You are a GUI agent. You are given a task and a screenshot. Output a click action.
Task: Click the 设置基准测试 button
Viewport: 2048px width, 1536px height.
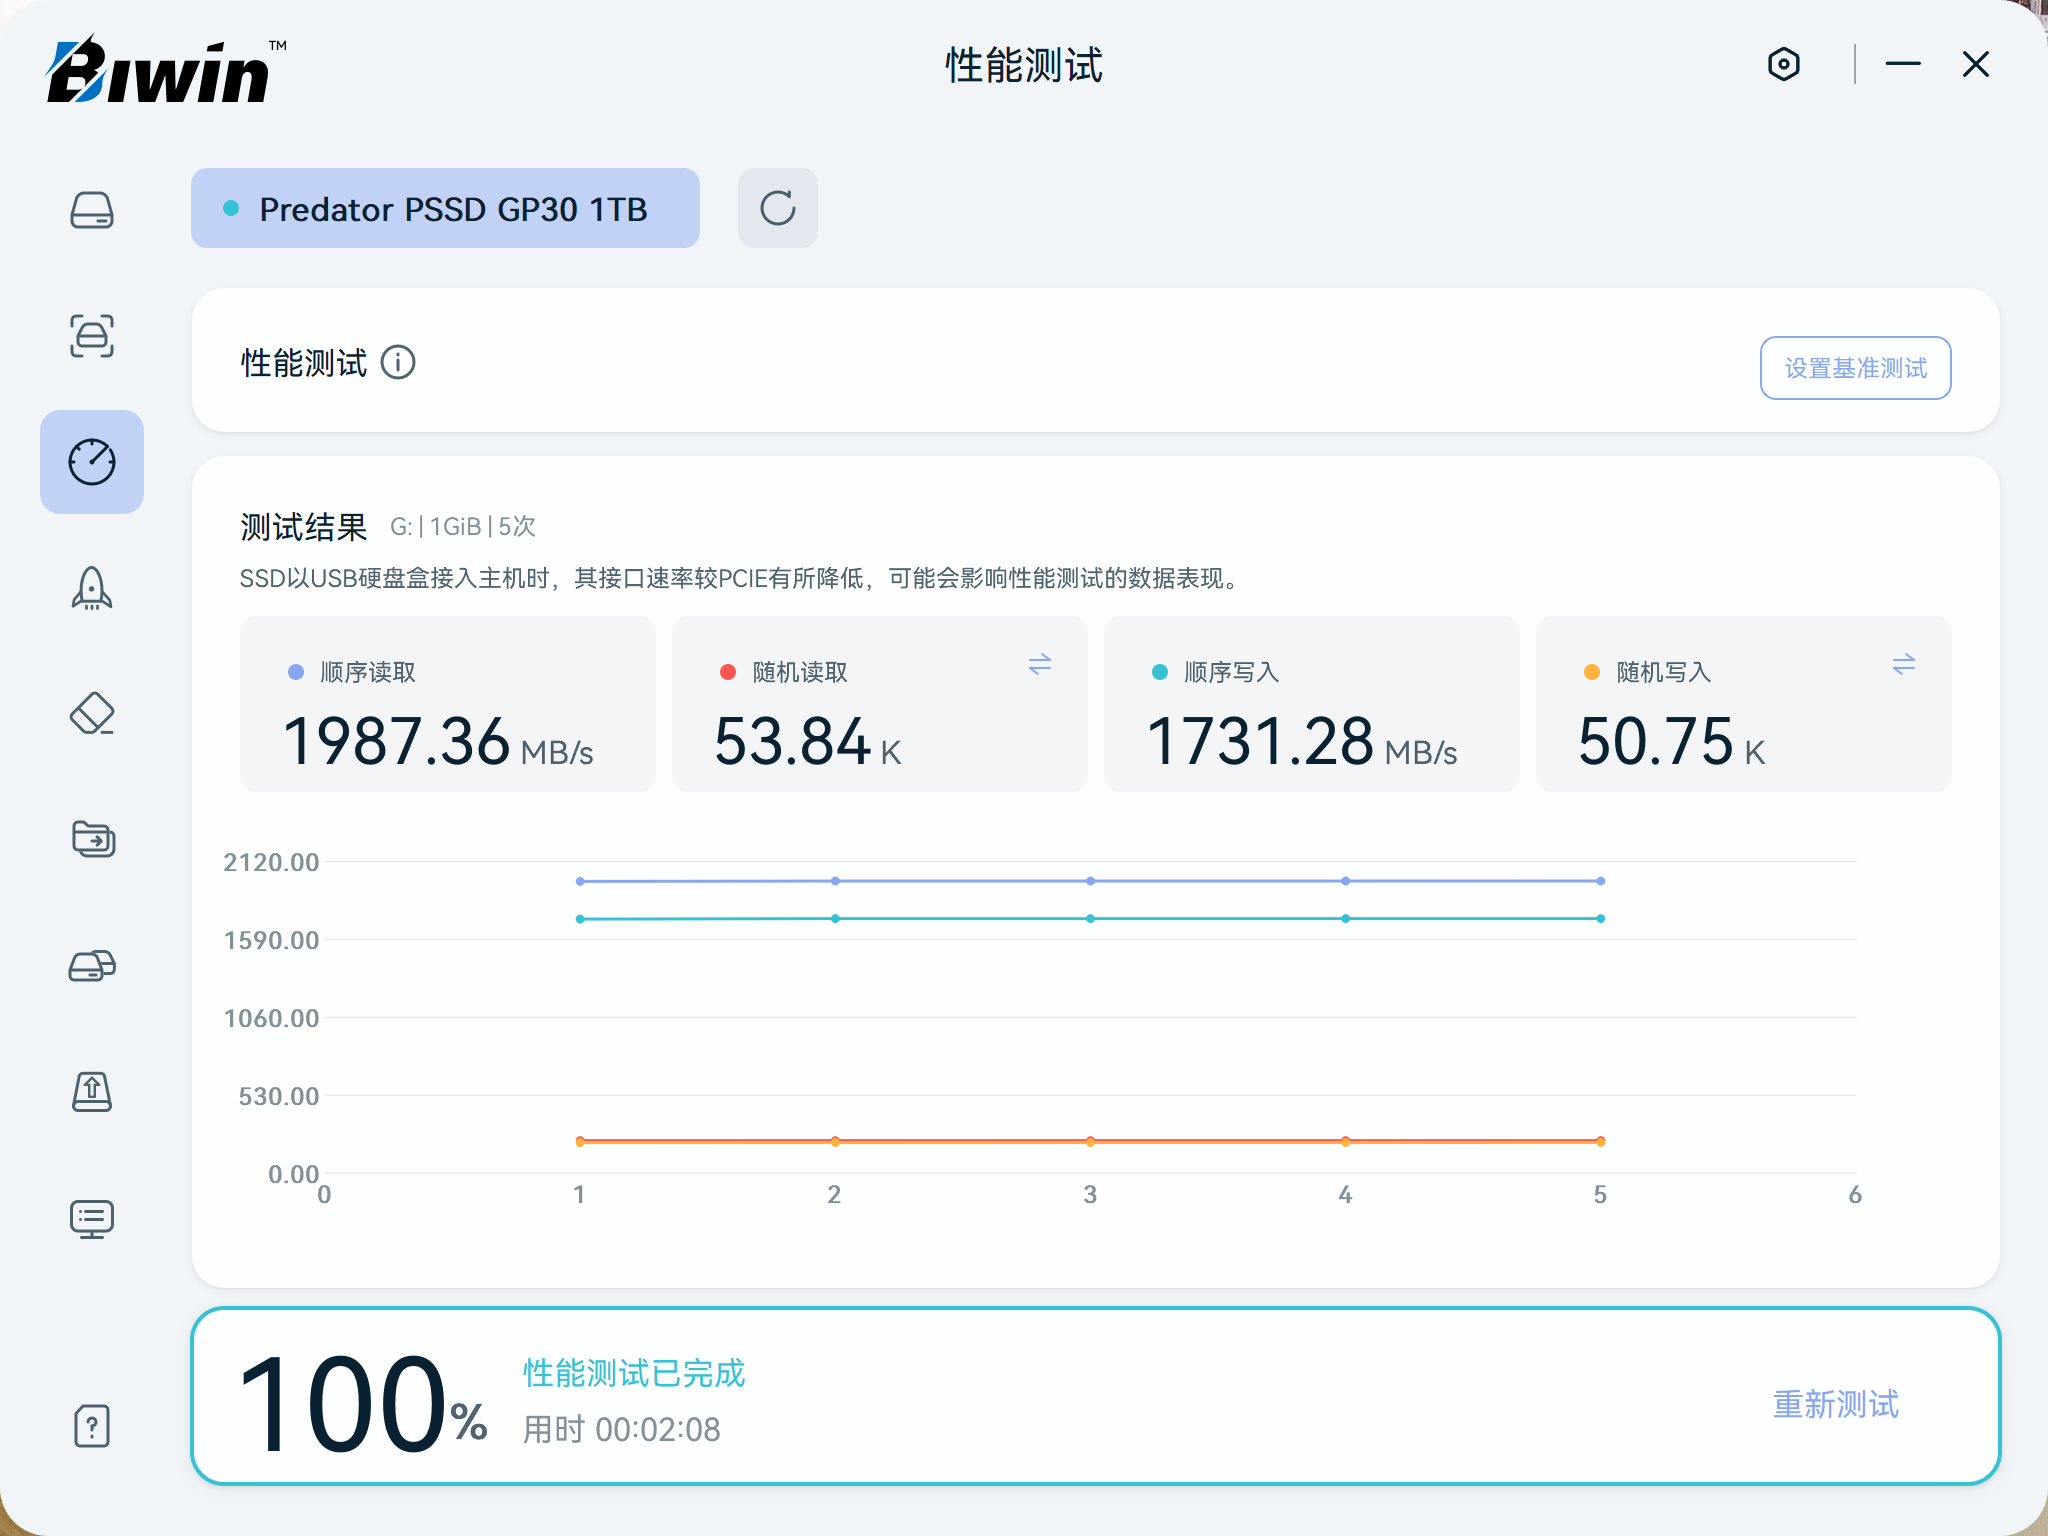[x=1855, y=368]
